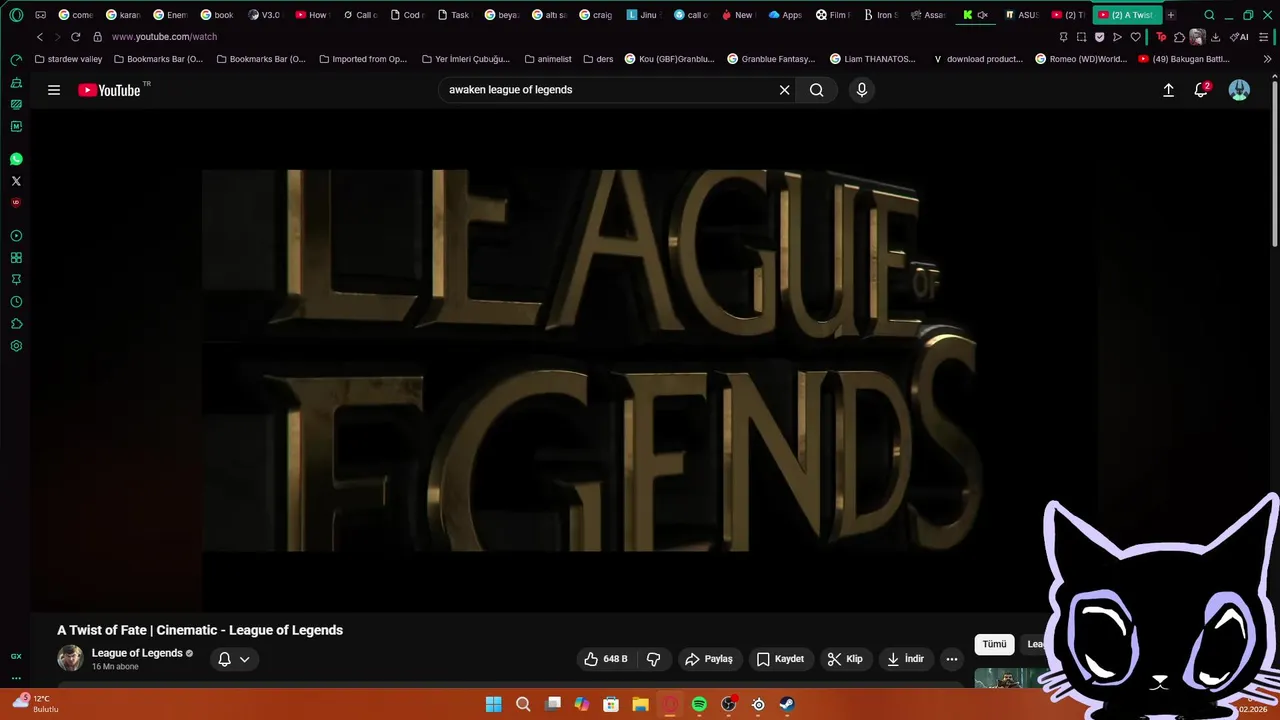Open the YouTube account avatar menu

(1239, 90)
